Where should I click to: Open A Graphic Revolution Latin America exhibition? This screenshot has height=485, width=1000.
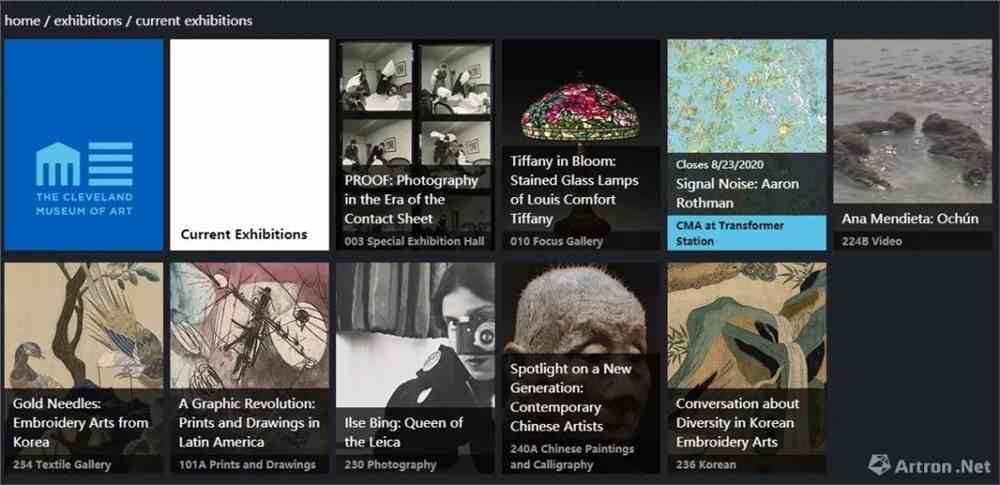[249, 368]
